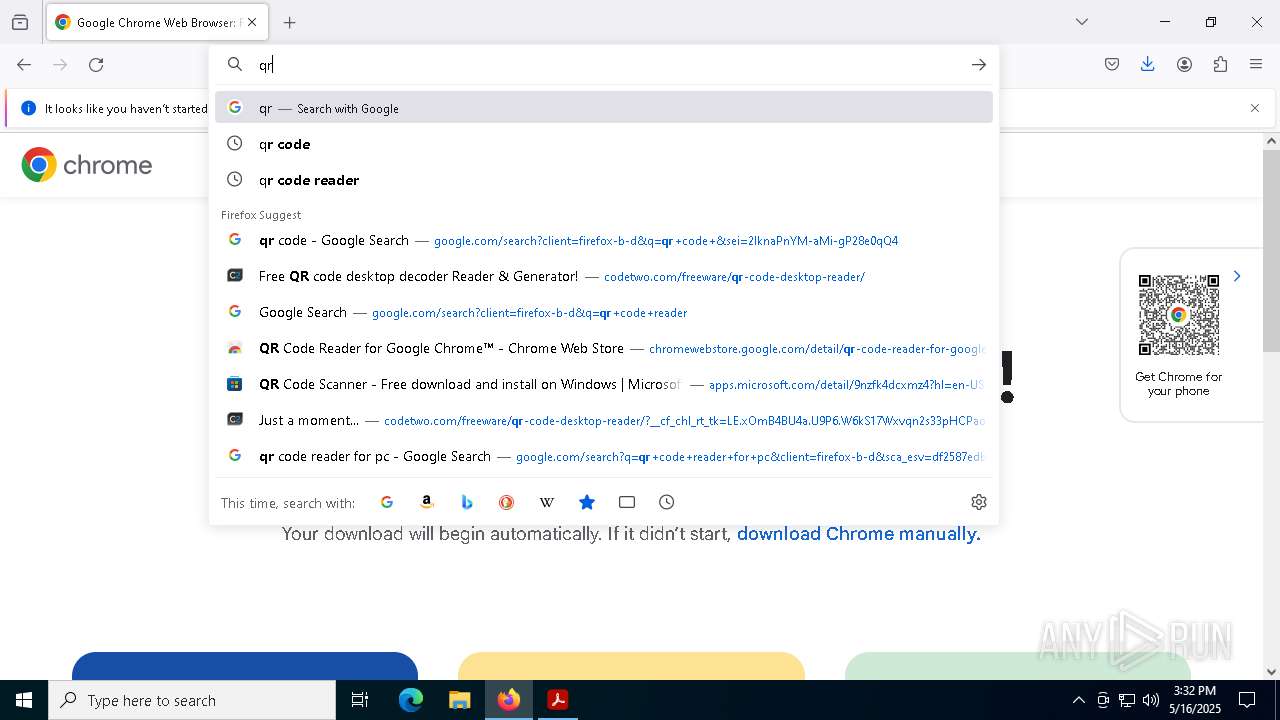
Task: Click the scrollbar down arrow
Action: [x=1271, y=672]
